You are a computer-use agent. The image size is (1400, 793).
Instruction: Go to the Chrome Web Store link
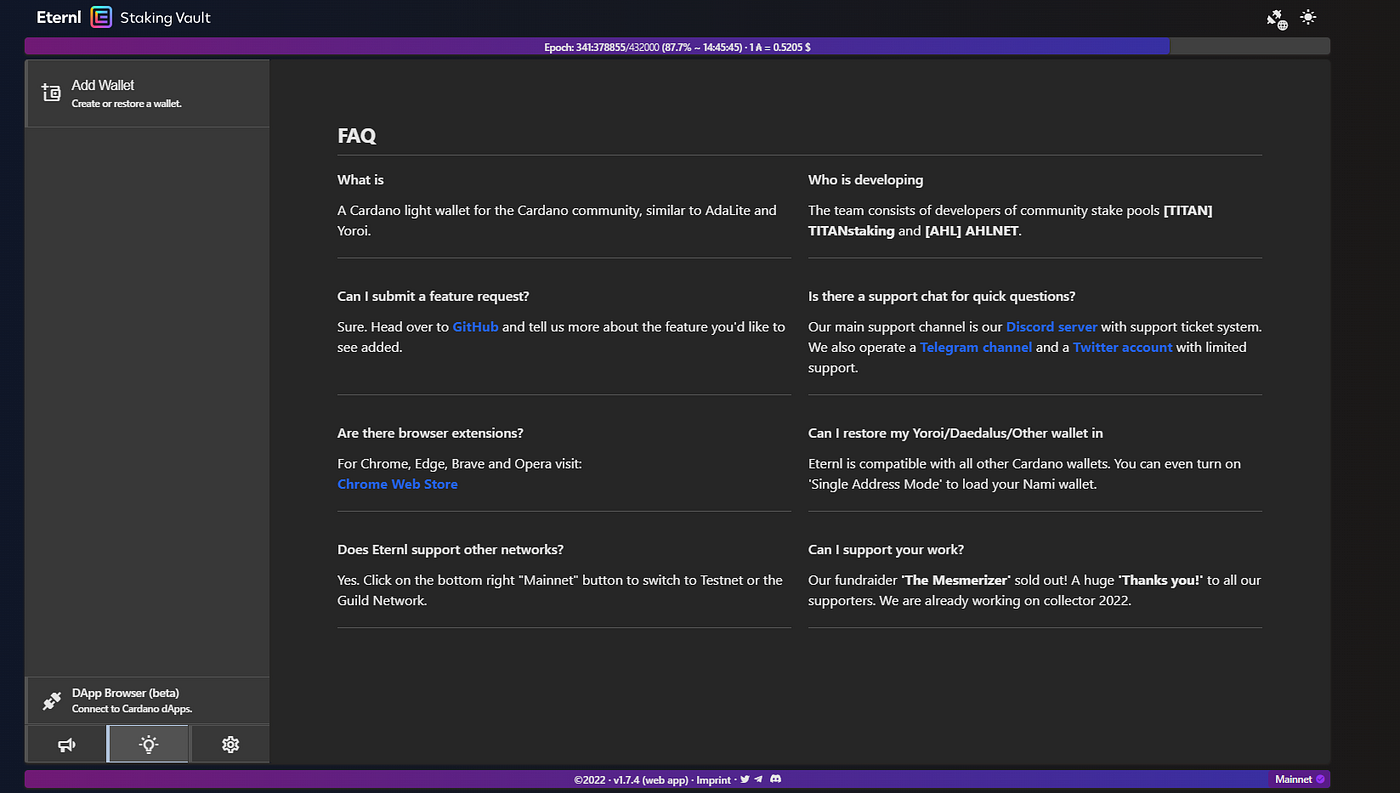click(397, 484)
